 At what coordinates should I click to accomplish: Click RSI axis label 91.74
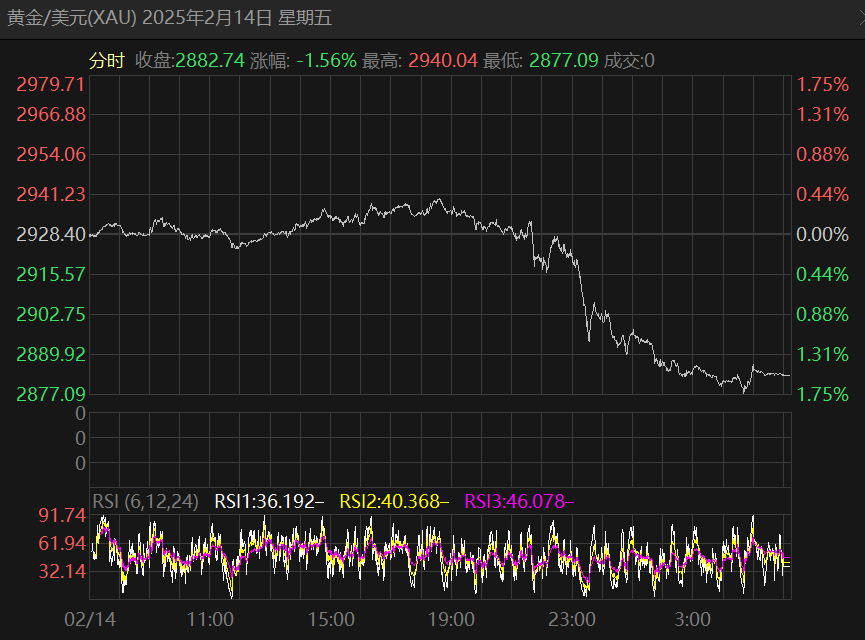[x=62, y=515]
